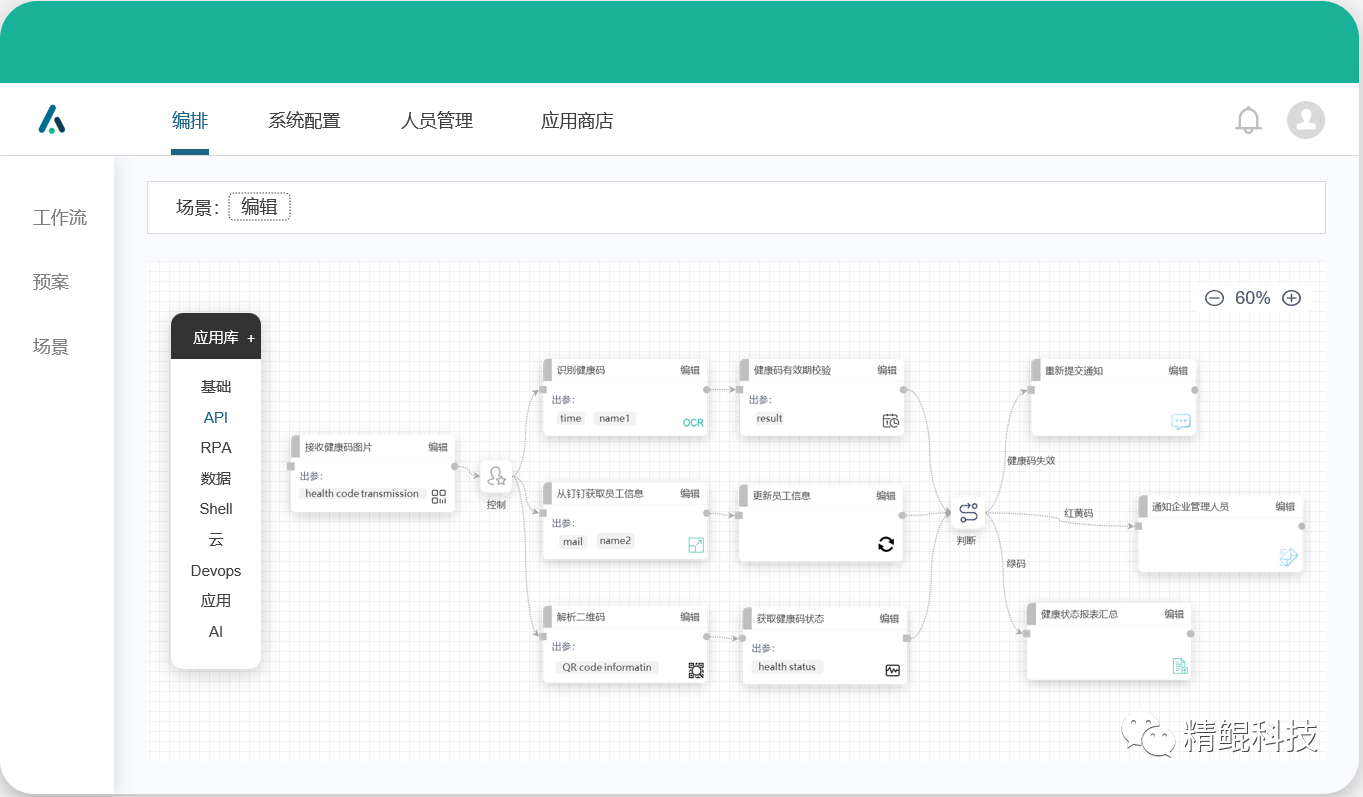Select the 判断 branching node icon
This screenshot has width=1363, height=797.
click(x=967, y=511)
